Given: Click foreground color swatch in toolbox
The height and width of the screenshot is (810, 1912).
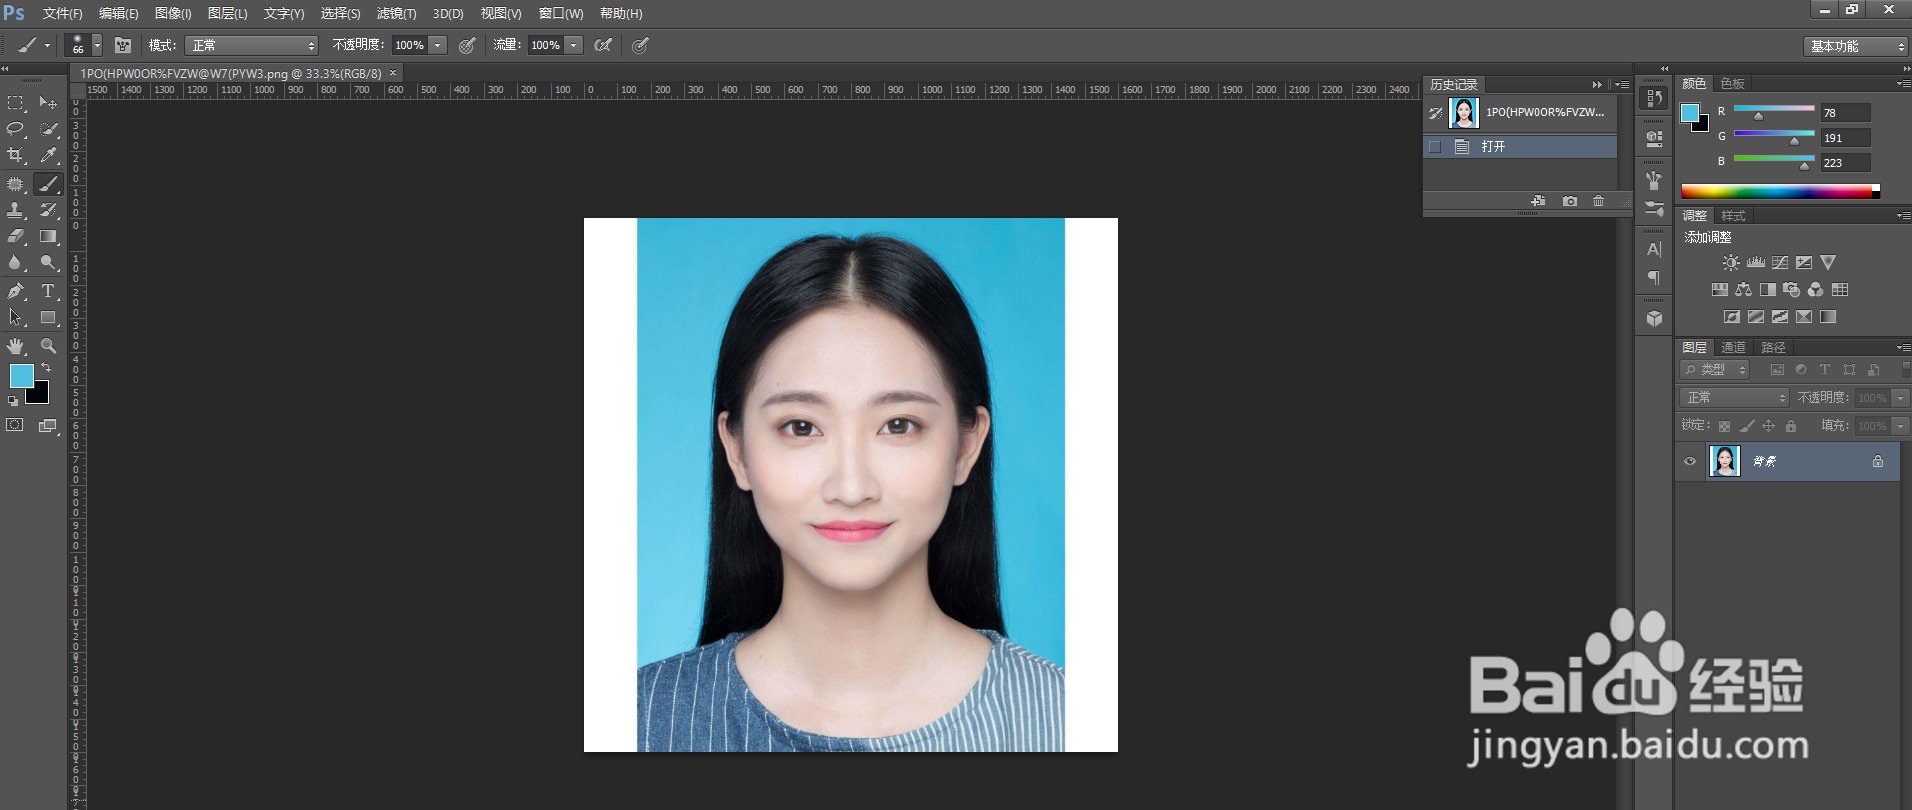Looking at the screenshot, I should [20, 375].
